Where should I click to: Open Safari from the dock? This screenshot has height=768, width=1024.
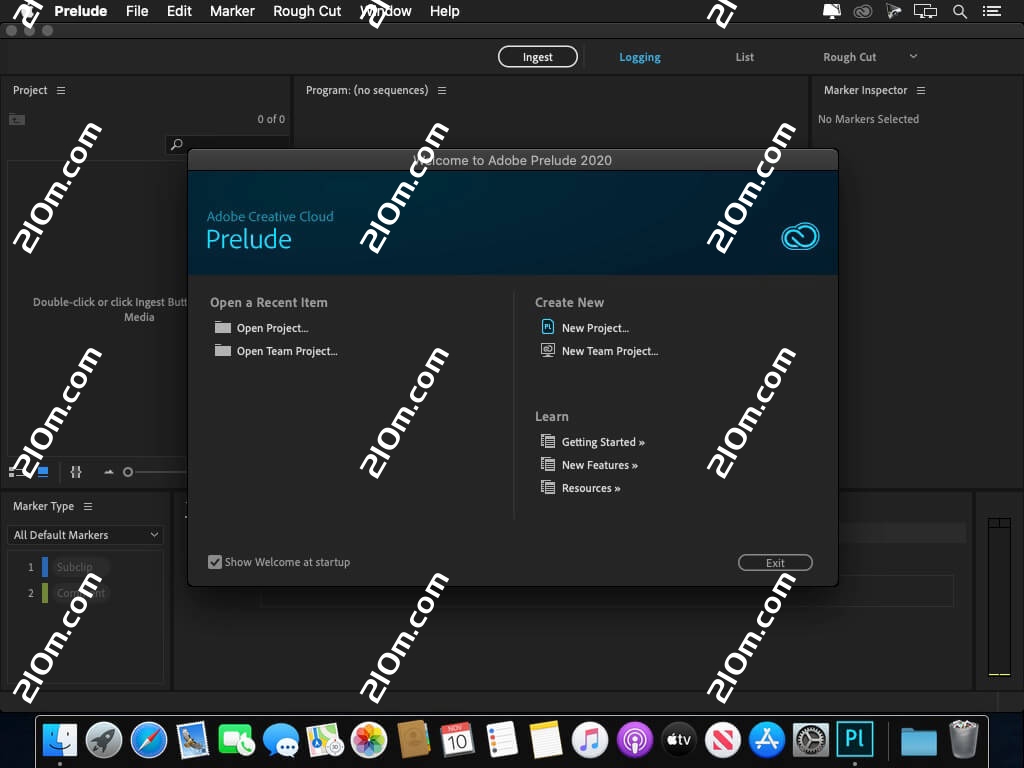pyautogui.click(x=148, y=740)
